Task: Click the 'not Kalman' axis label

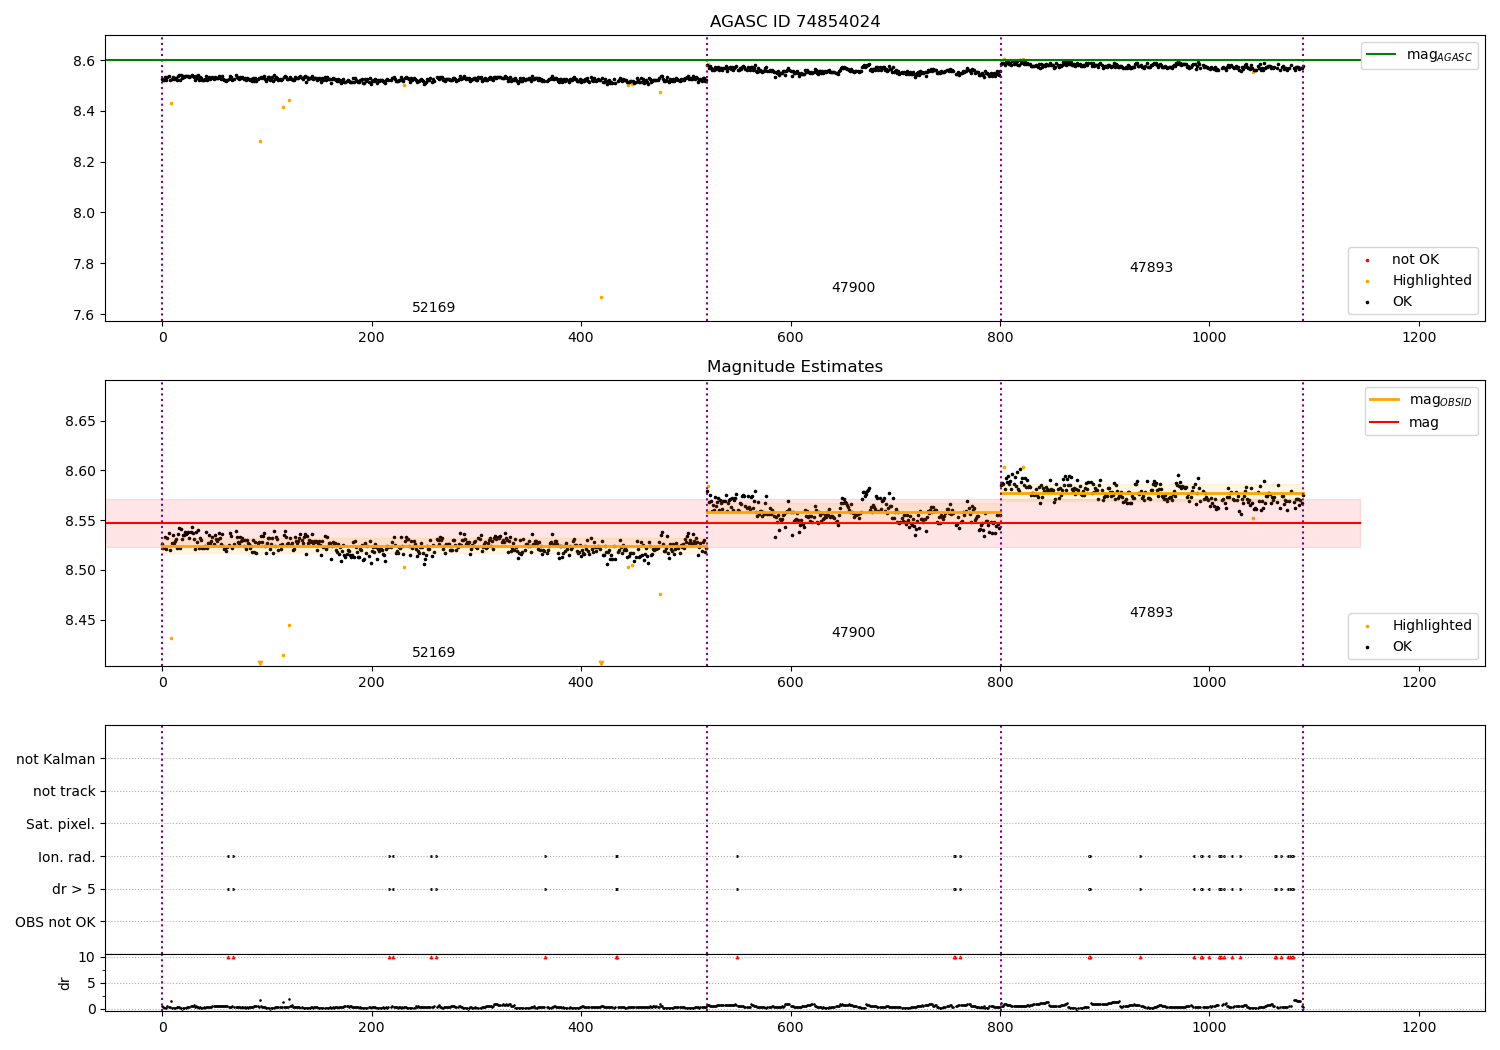Action: pos(56,759)
